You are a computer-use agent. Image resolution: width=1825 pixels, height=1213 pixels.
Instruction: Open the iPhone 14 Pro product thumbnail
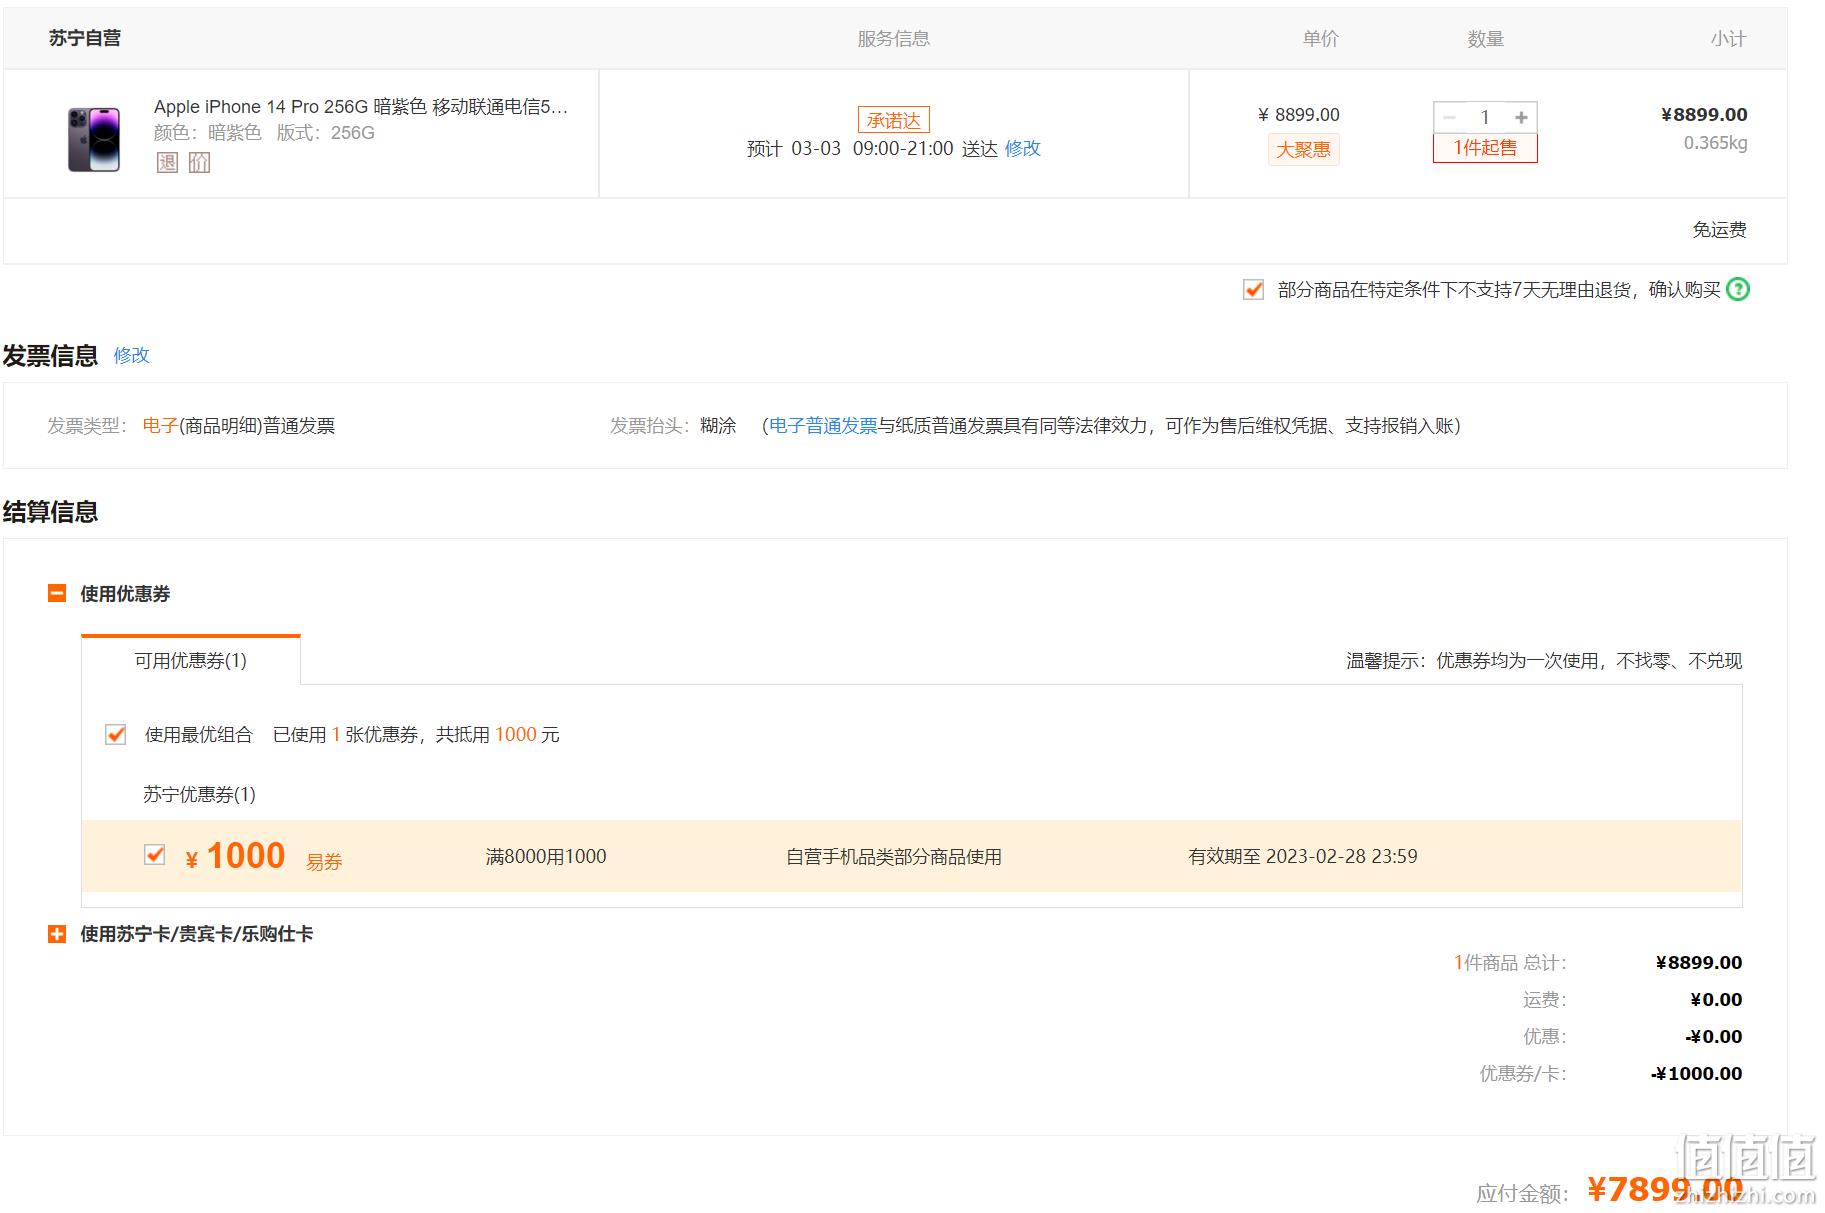pos(94,139)
